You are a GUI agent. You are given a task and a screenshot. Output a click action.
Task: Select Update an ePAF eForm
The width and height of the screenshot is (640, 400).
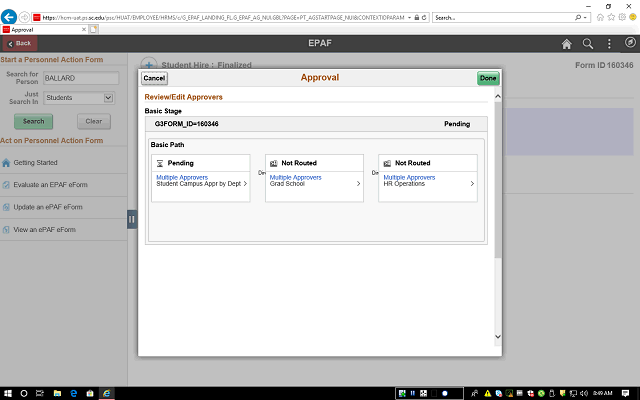click(48, 207)
